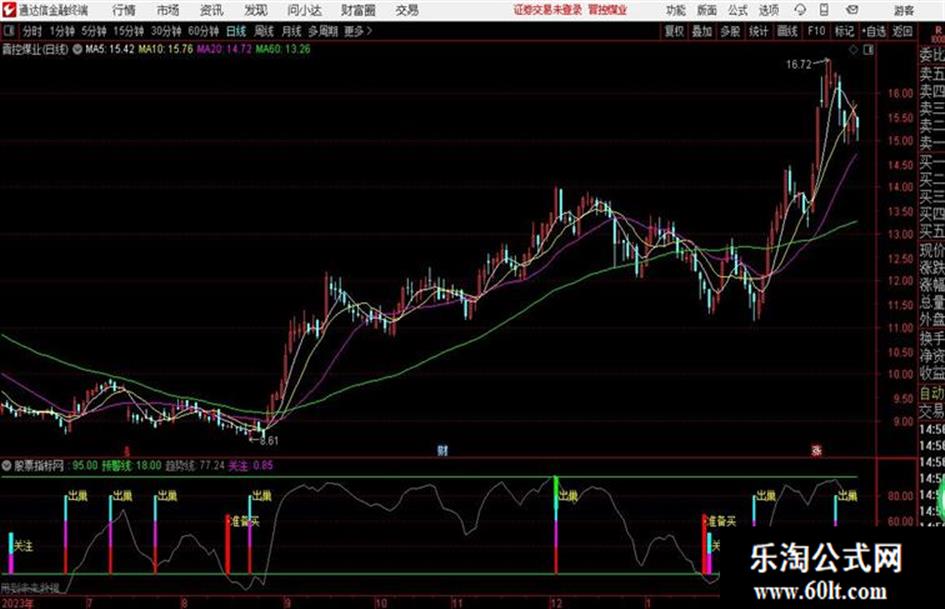Image resolution: width=945 pixels, height=609 pixels.
Task: Click the MA10: 15.76 readout
Action: pyautogui.click(x=166, y=49)
